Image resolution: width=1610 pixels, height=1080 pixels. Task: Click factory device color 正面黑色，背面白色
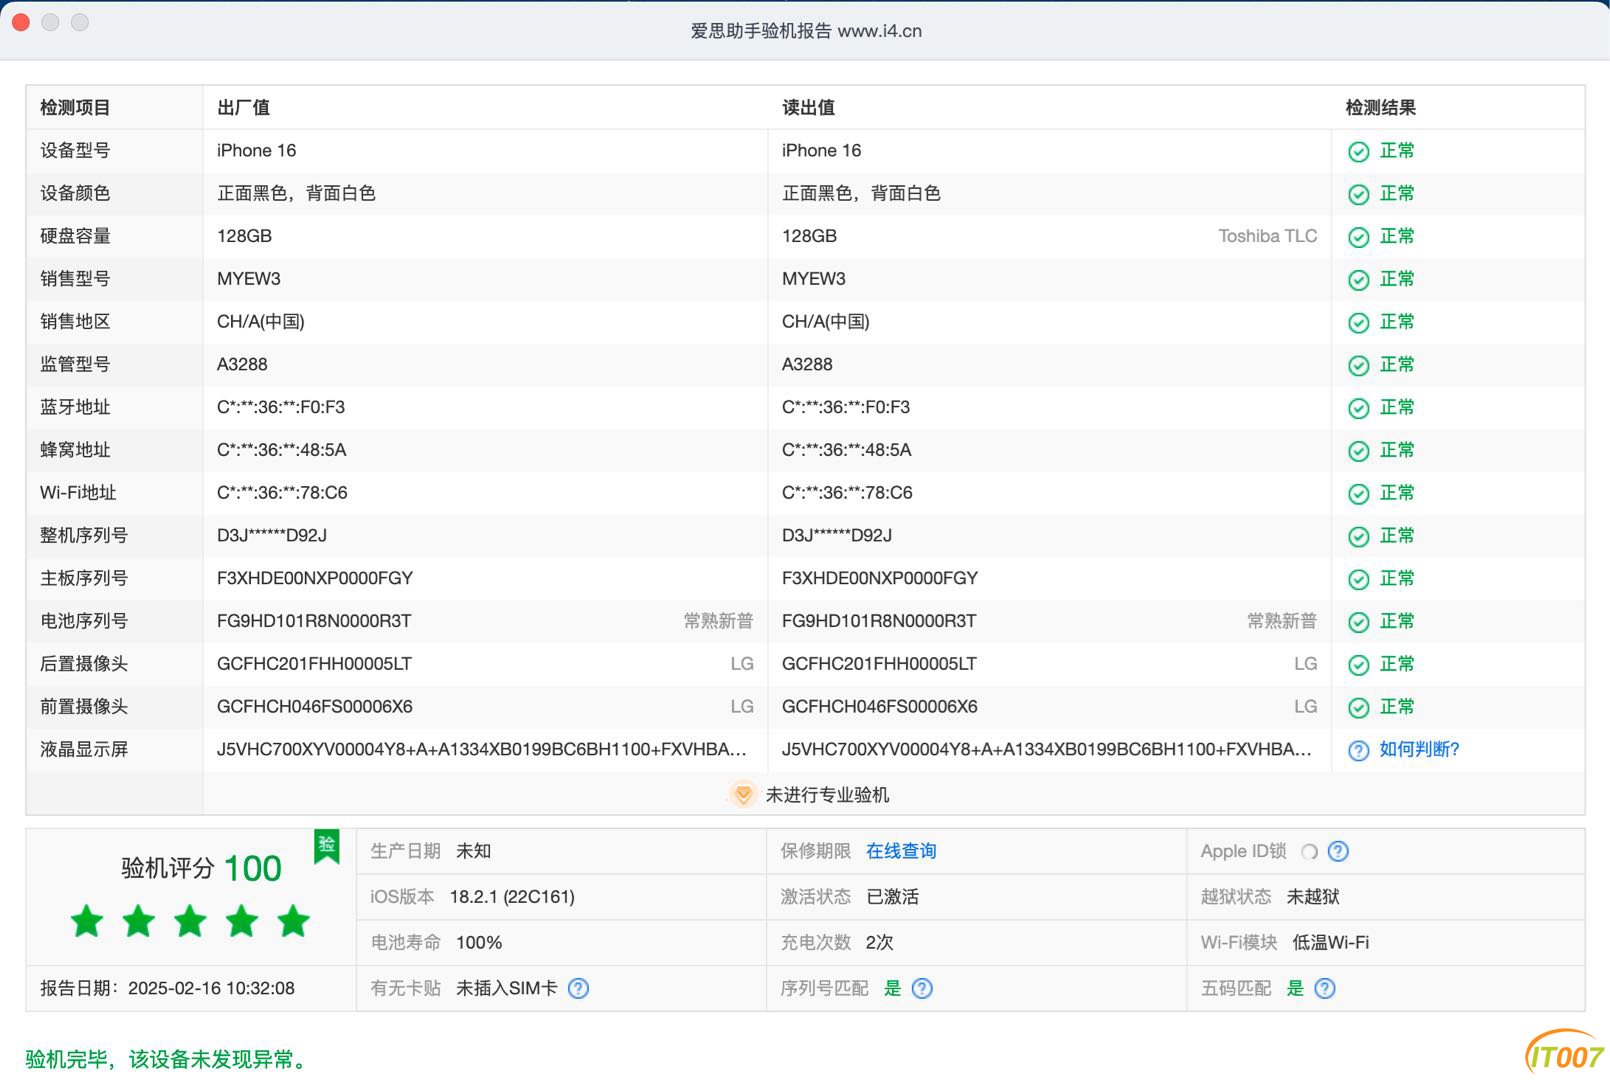(296, 193)
